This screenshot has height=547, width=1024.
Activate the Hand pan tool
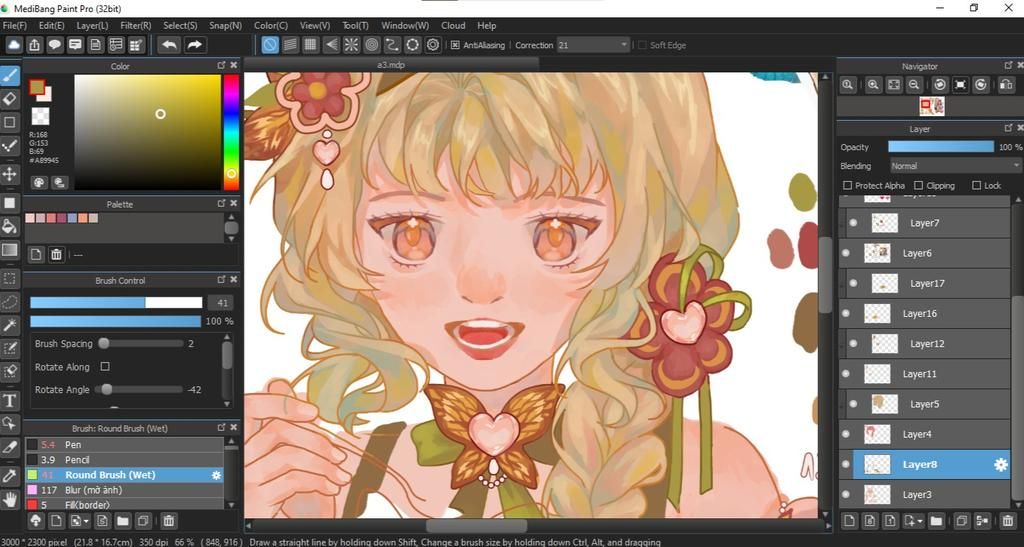pos(10,498)
